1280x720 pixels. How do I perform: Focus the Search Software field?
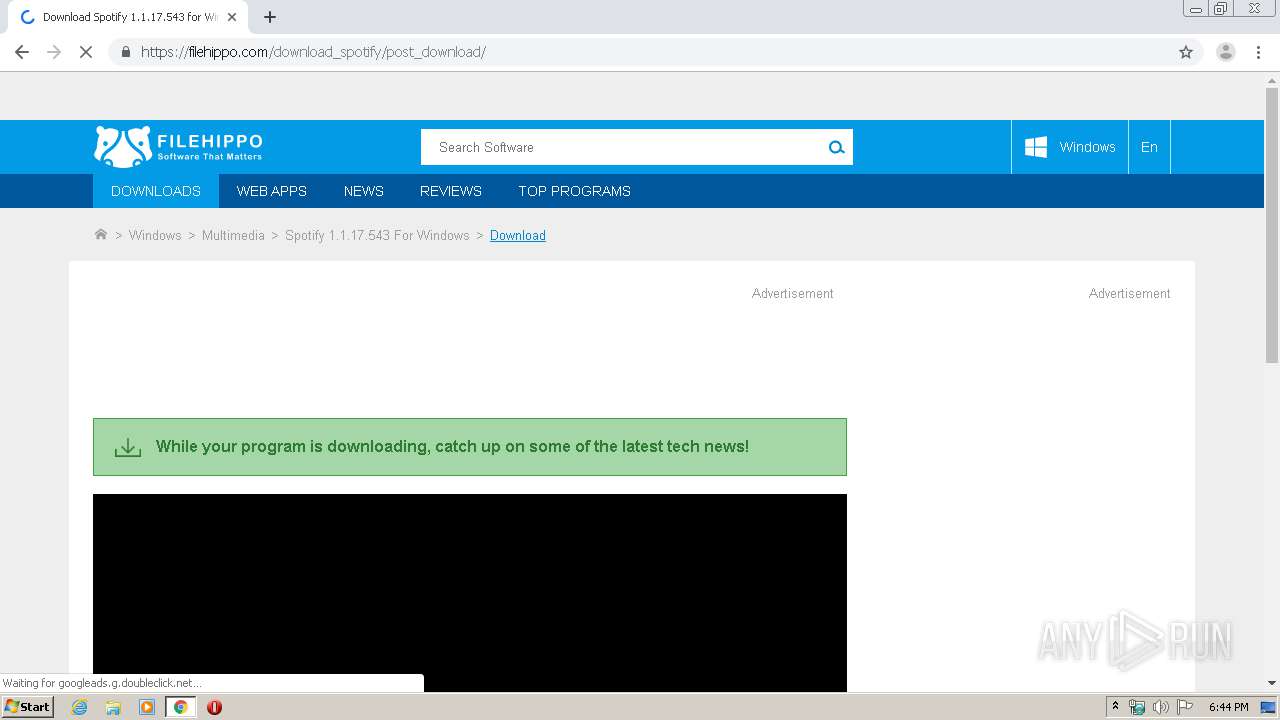622,147
